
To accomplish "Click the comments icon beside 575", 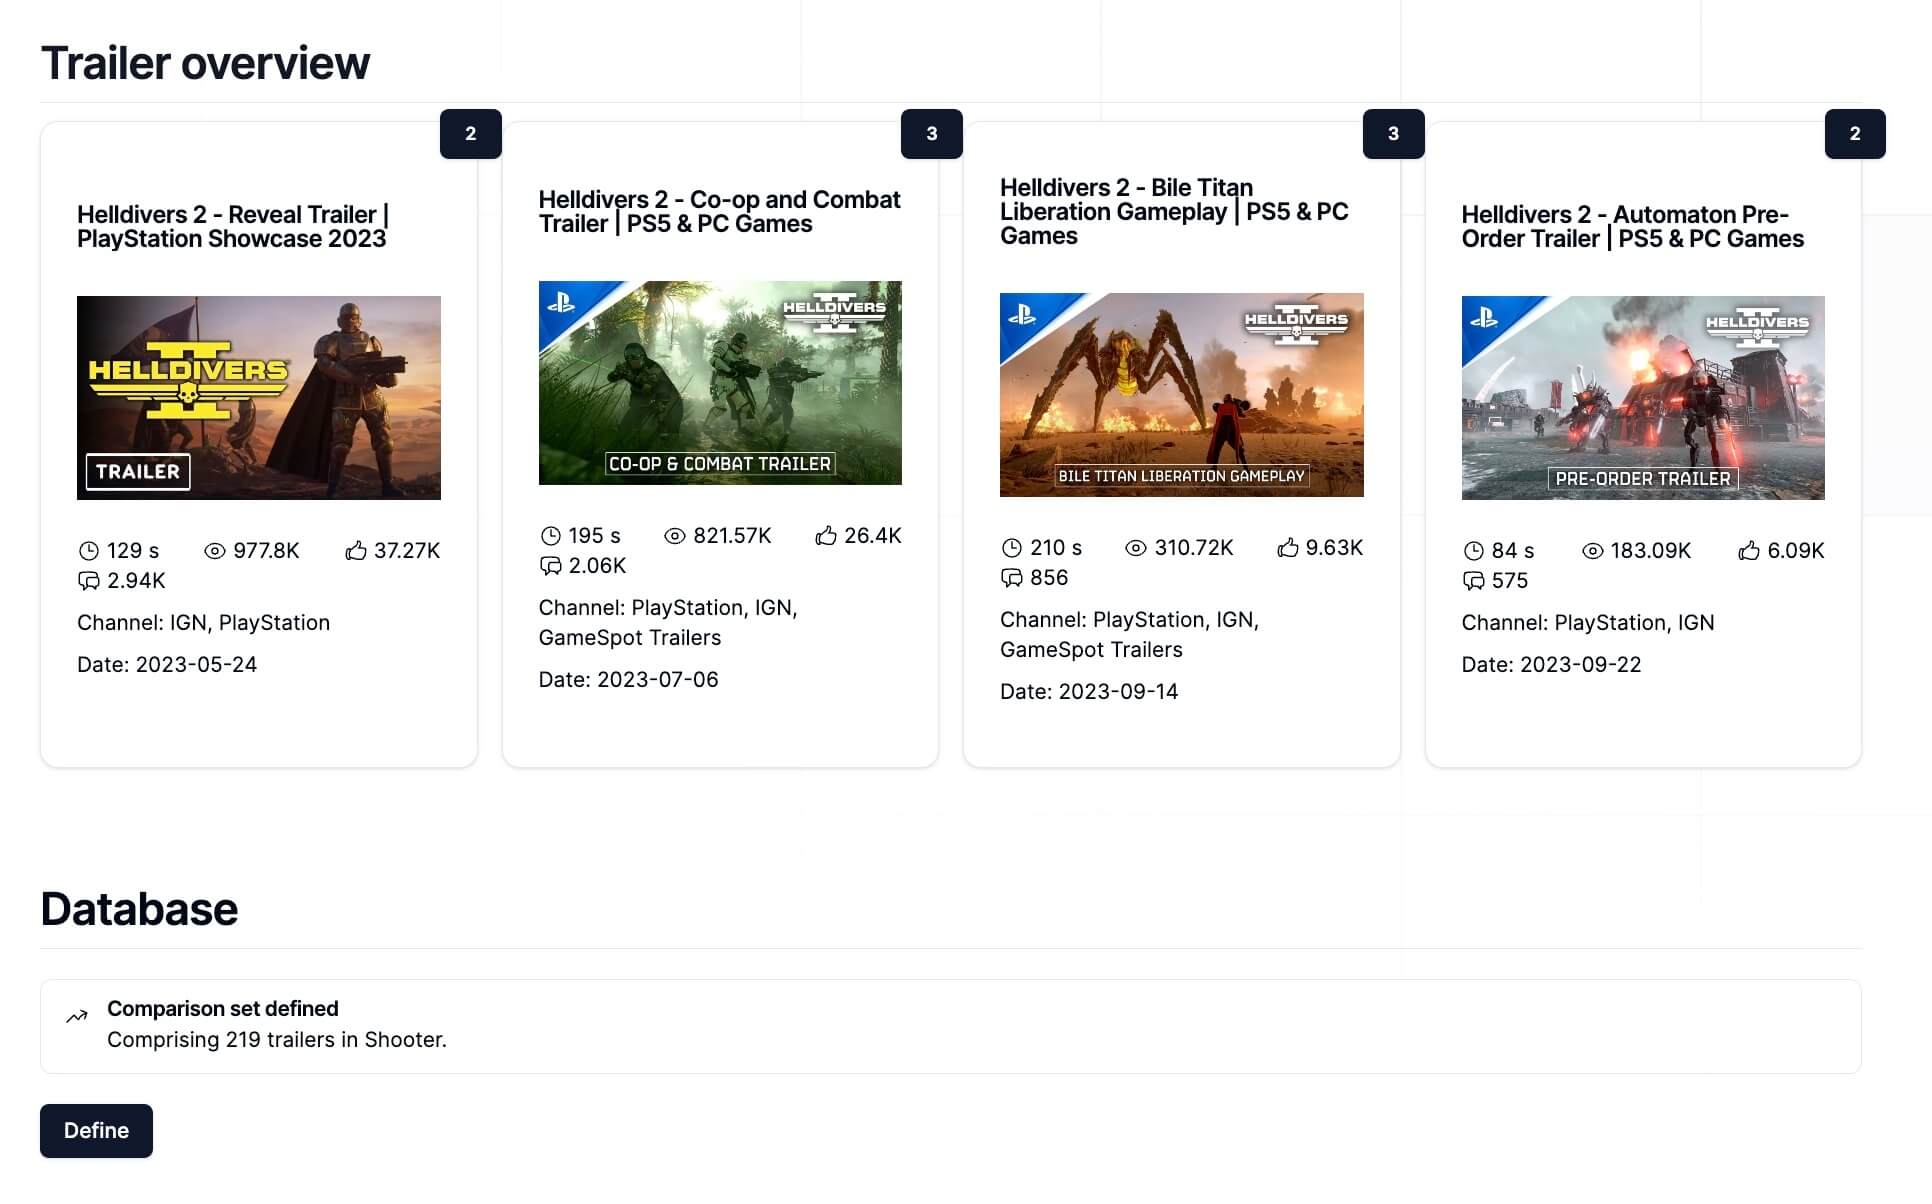I will 1474,581.
